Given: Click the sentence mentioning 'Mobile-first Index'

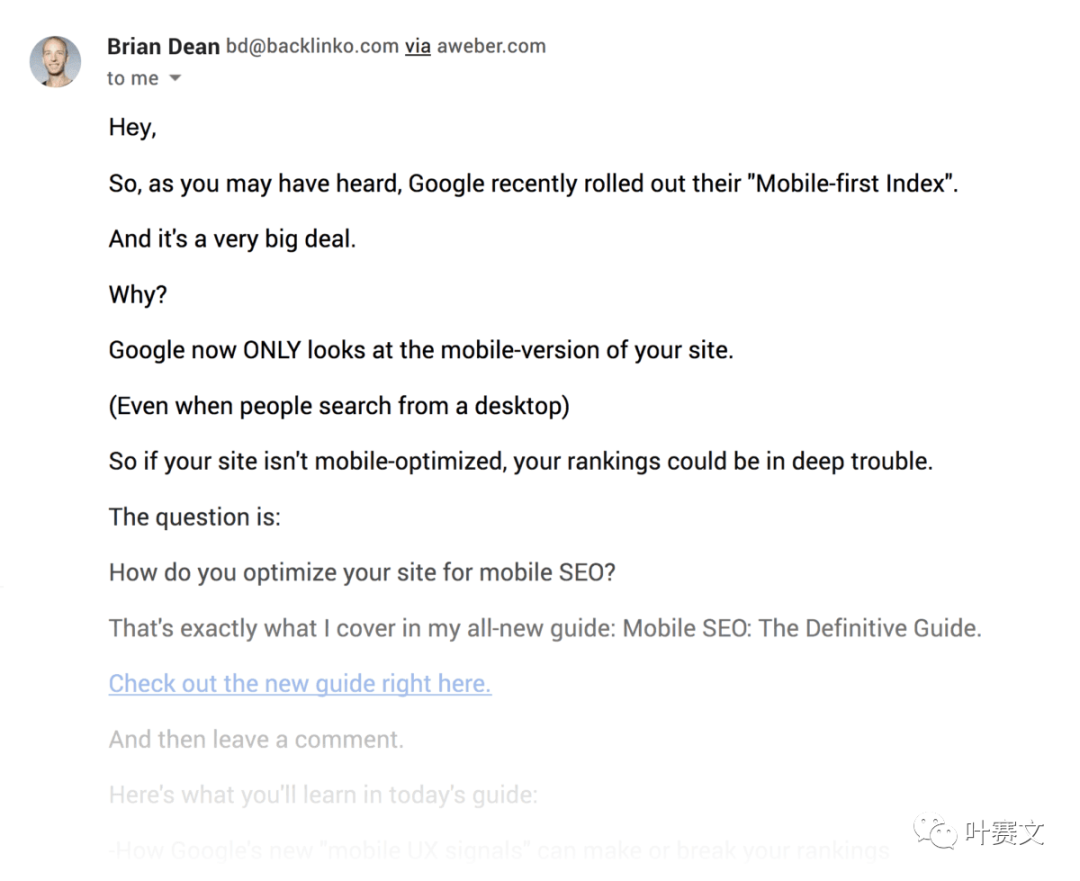Looking at the screenshot, I should coord(533,184).
